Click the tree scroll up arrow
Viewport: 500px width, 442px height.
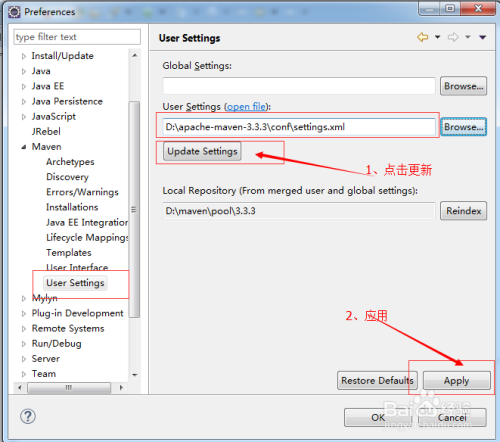pos(135,55)
